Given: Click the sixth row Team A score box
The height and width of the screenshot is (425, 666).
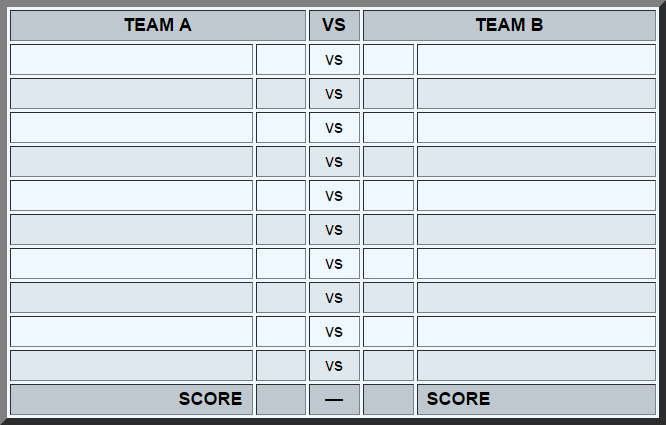Looking at the screenshot, I should (x=281, y=229).
